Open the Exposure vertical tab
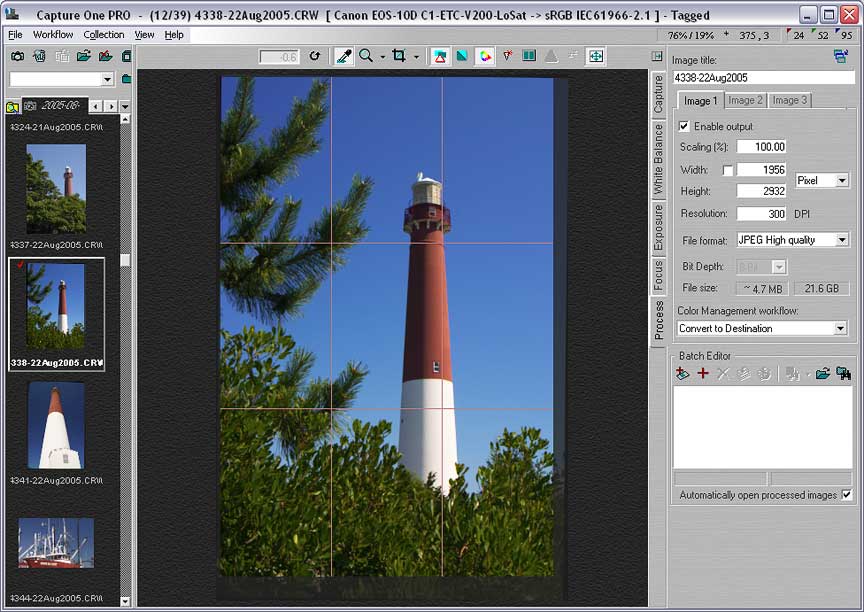Image resolution: width=864 pixels, height=612 pixels. tap(658, 228)
